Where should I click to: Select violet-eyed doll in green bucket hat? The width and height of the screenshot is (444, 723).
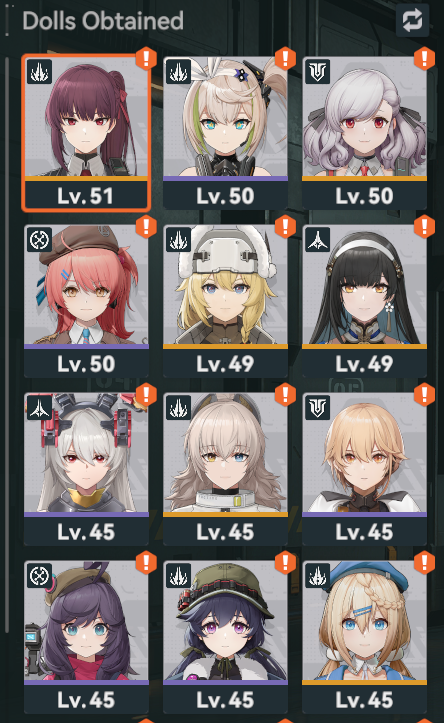click(x=225, y=637)
